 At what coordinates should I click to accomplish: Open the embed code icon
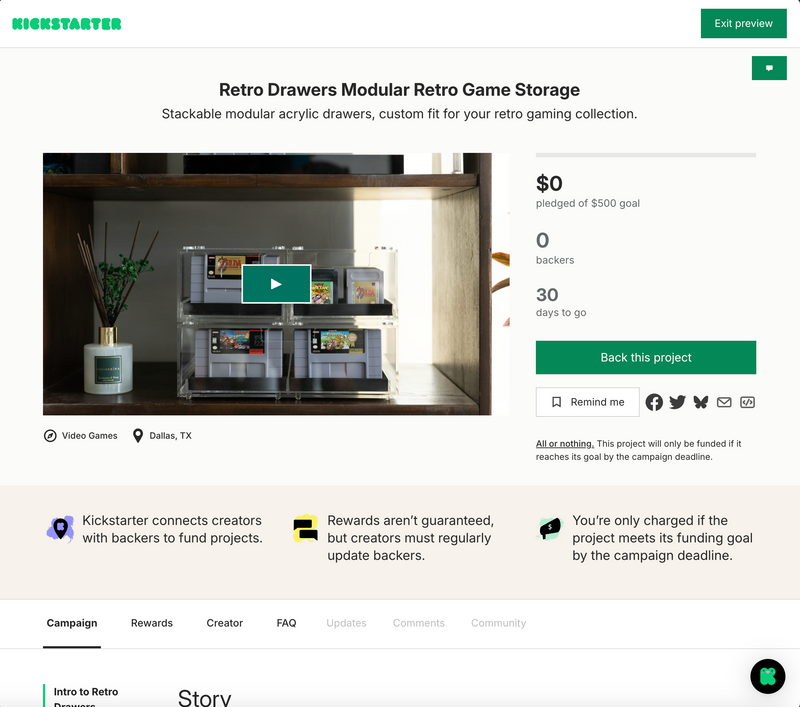tap(747, 402)
